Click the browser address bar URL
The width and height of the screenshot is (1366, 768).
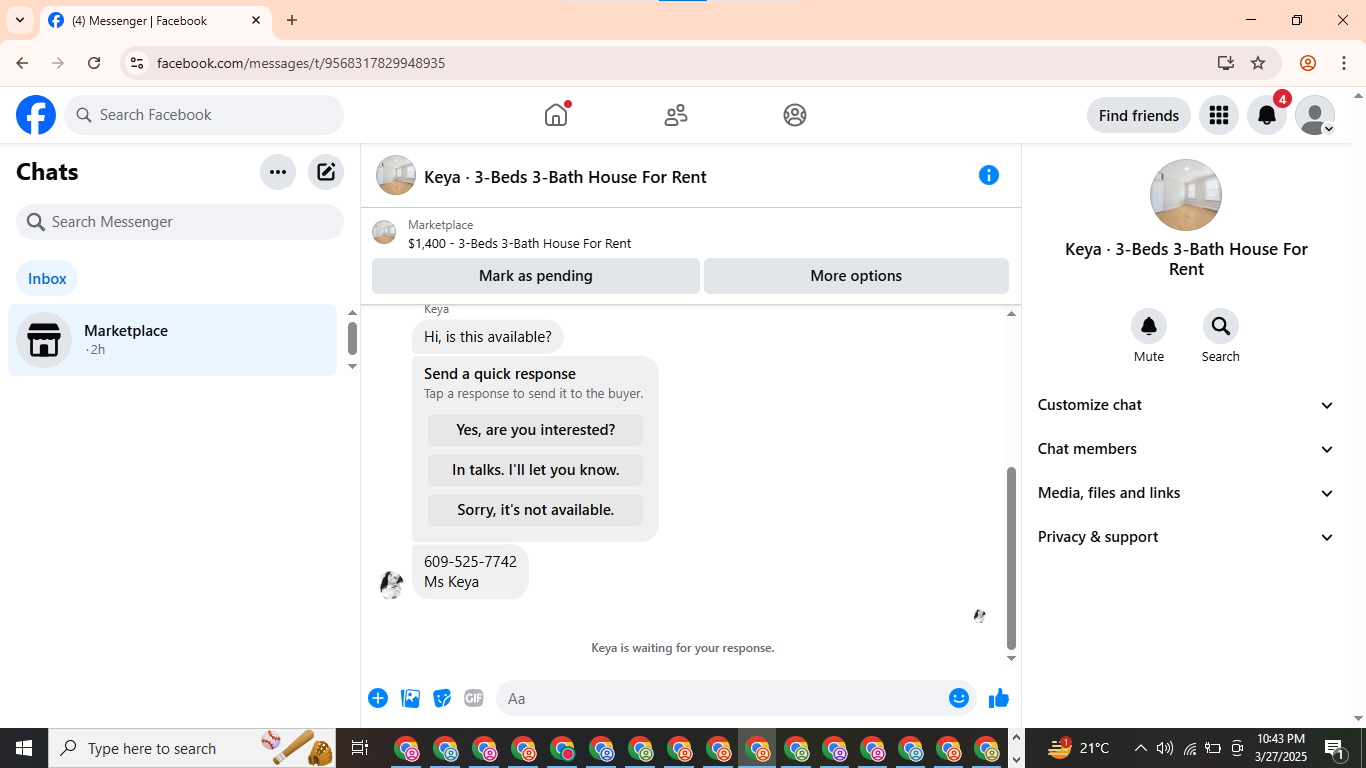pos(301,63)
